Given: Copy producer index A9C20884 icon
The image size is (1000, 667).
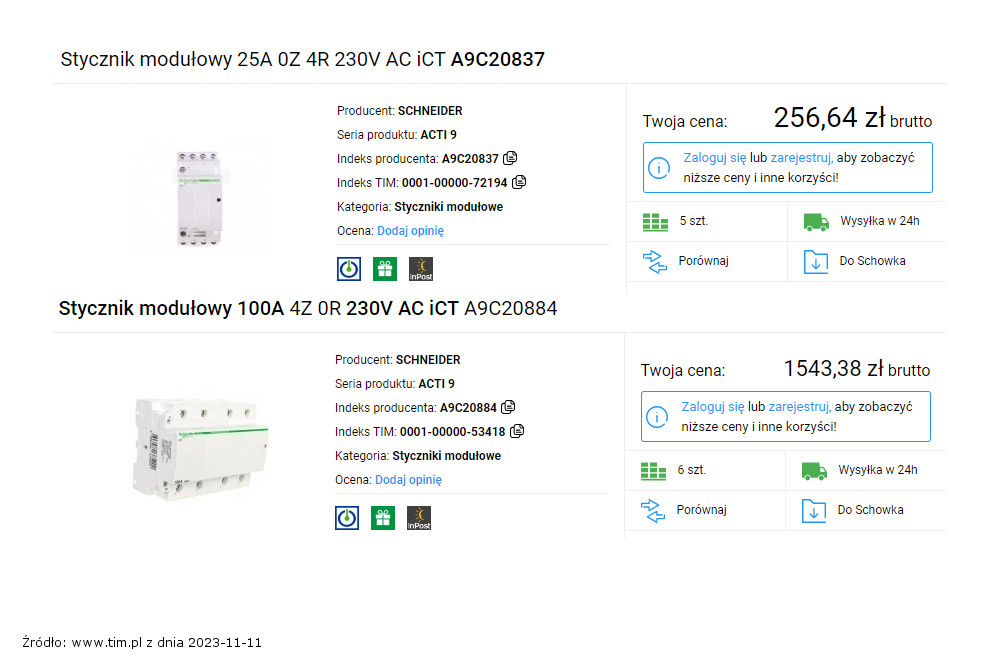Looking at the screenshot, I should [508, 407].
